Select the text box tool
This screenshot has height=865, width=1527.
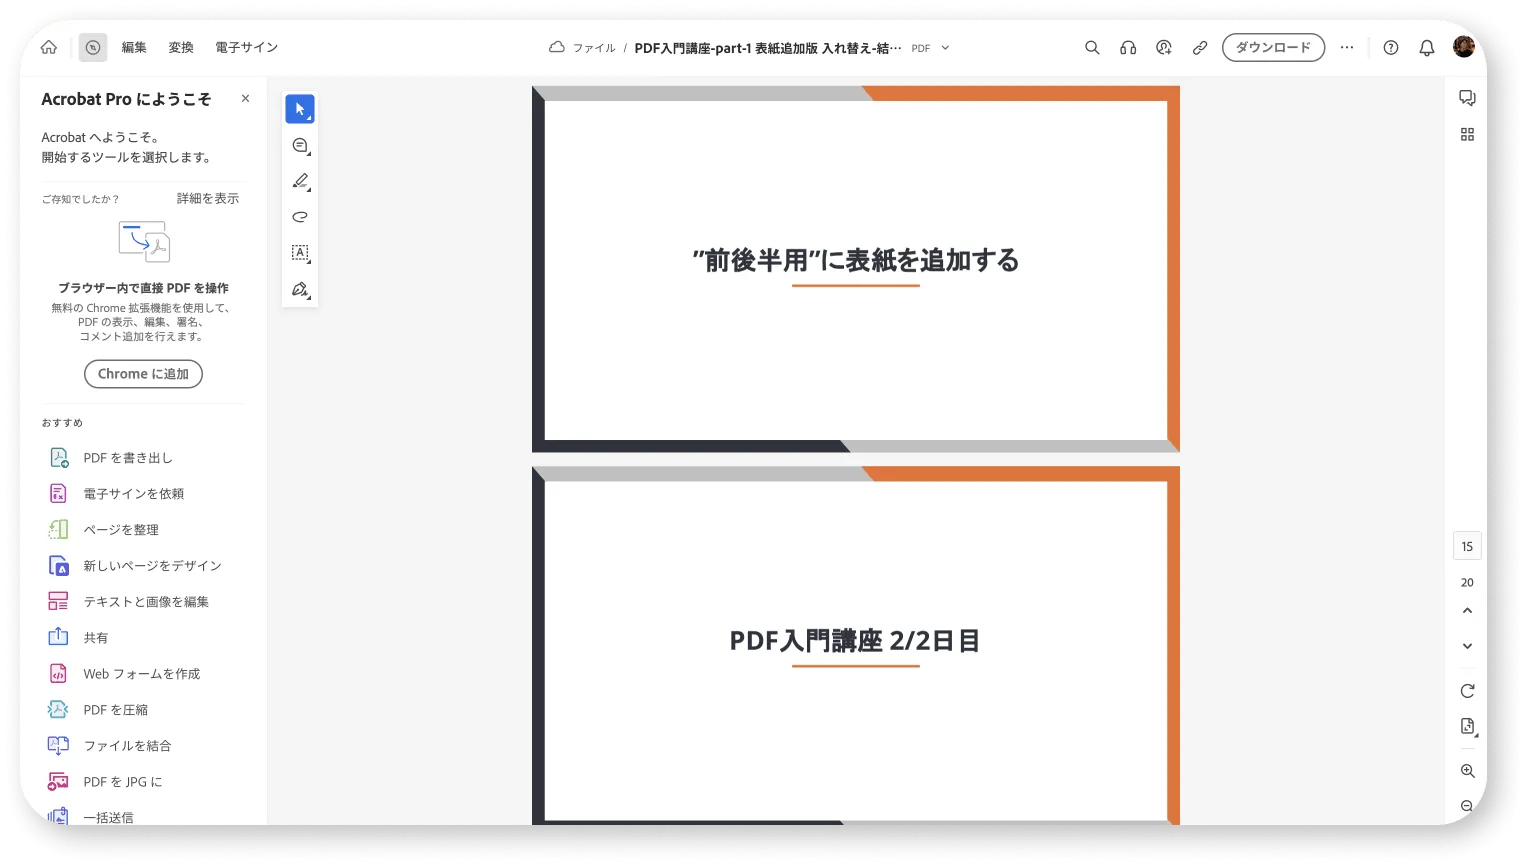coord(300,253)
